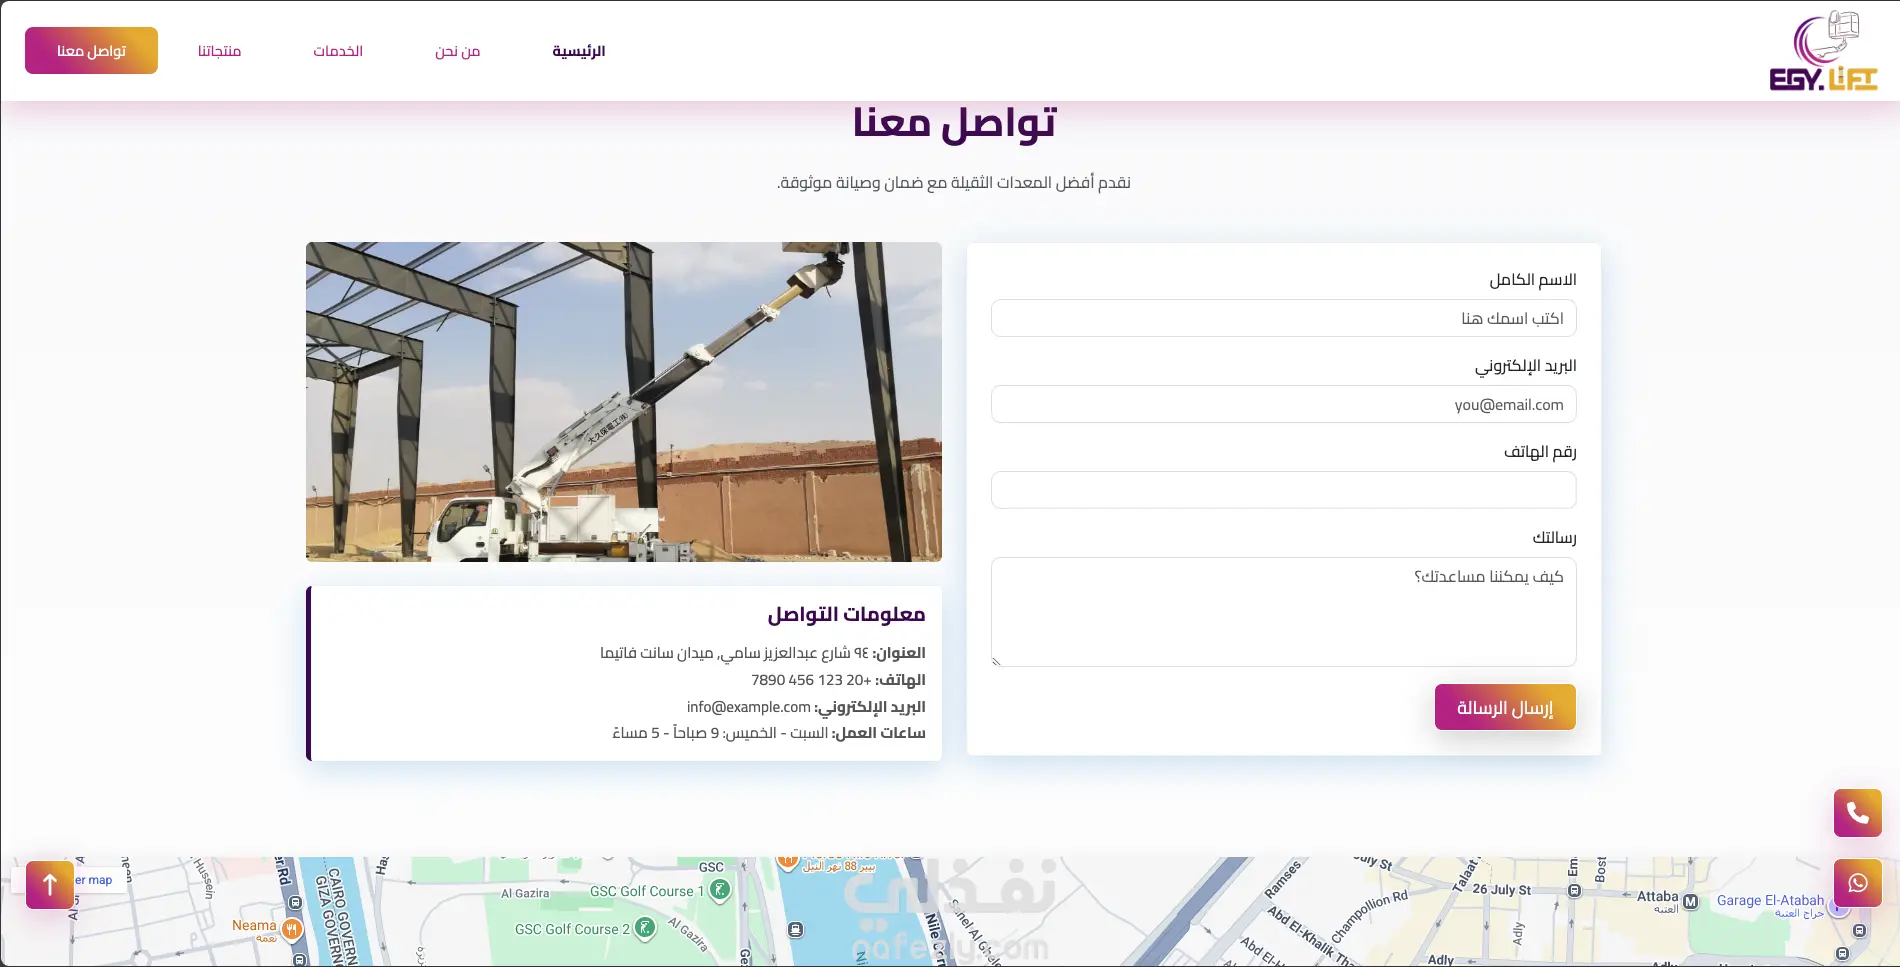
Task: Click the البريد الإلكتروني form label
Action: click(1526, 366)
